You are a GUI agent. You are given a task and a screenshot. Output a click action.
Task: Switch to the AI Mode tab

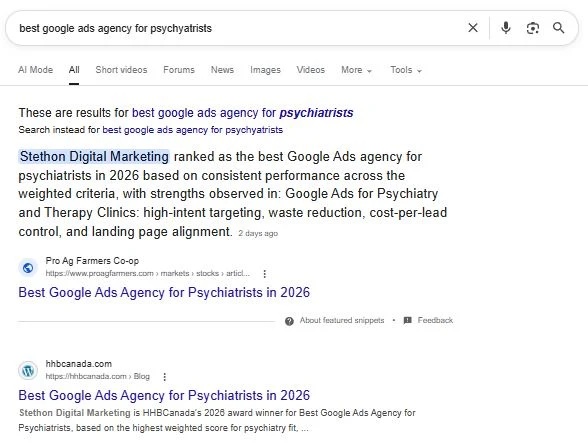click(x=36, y=70)
